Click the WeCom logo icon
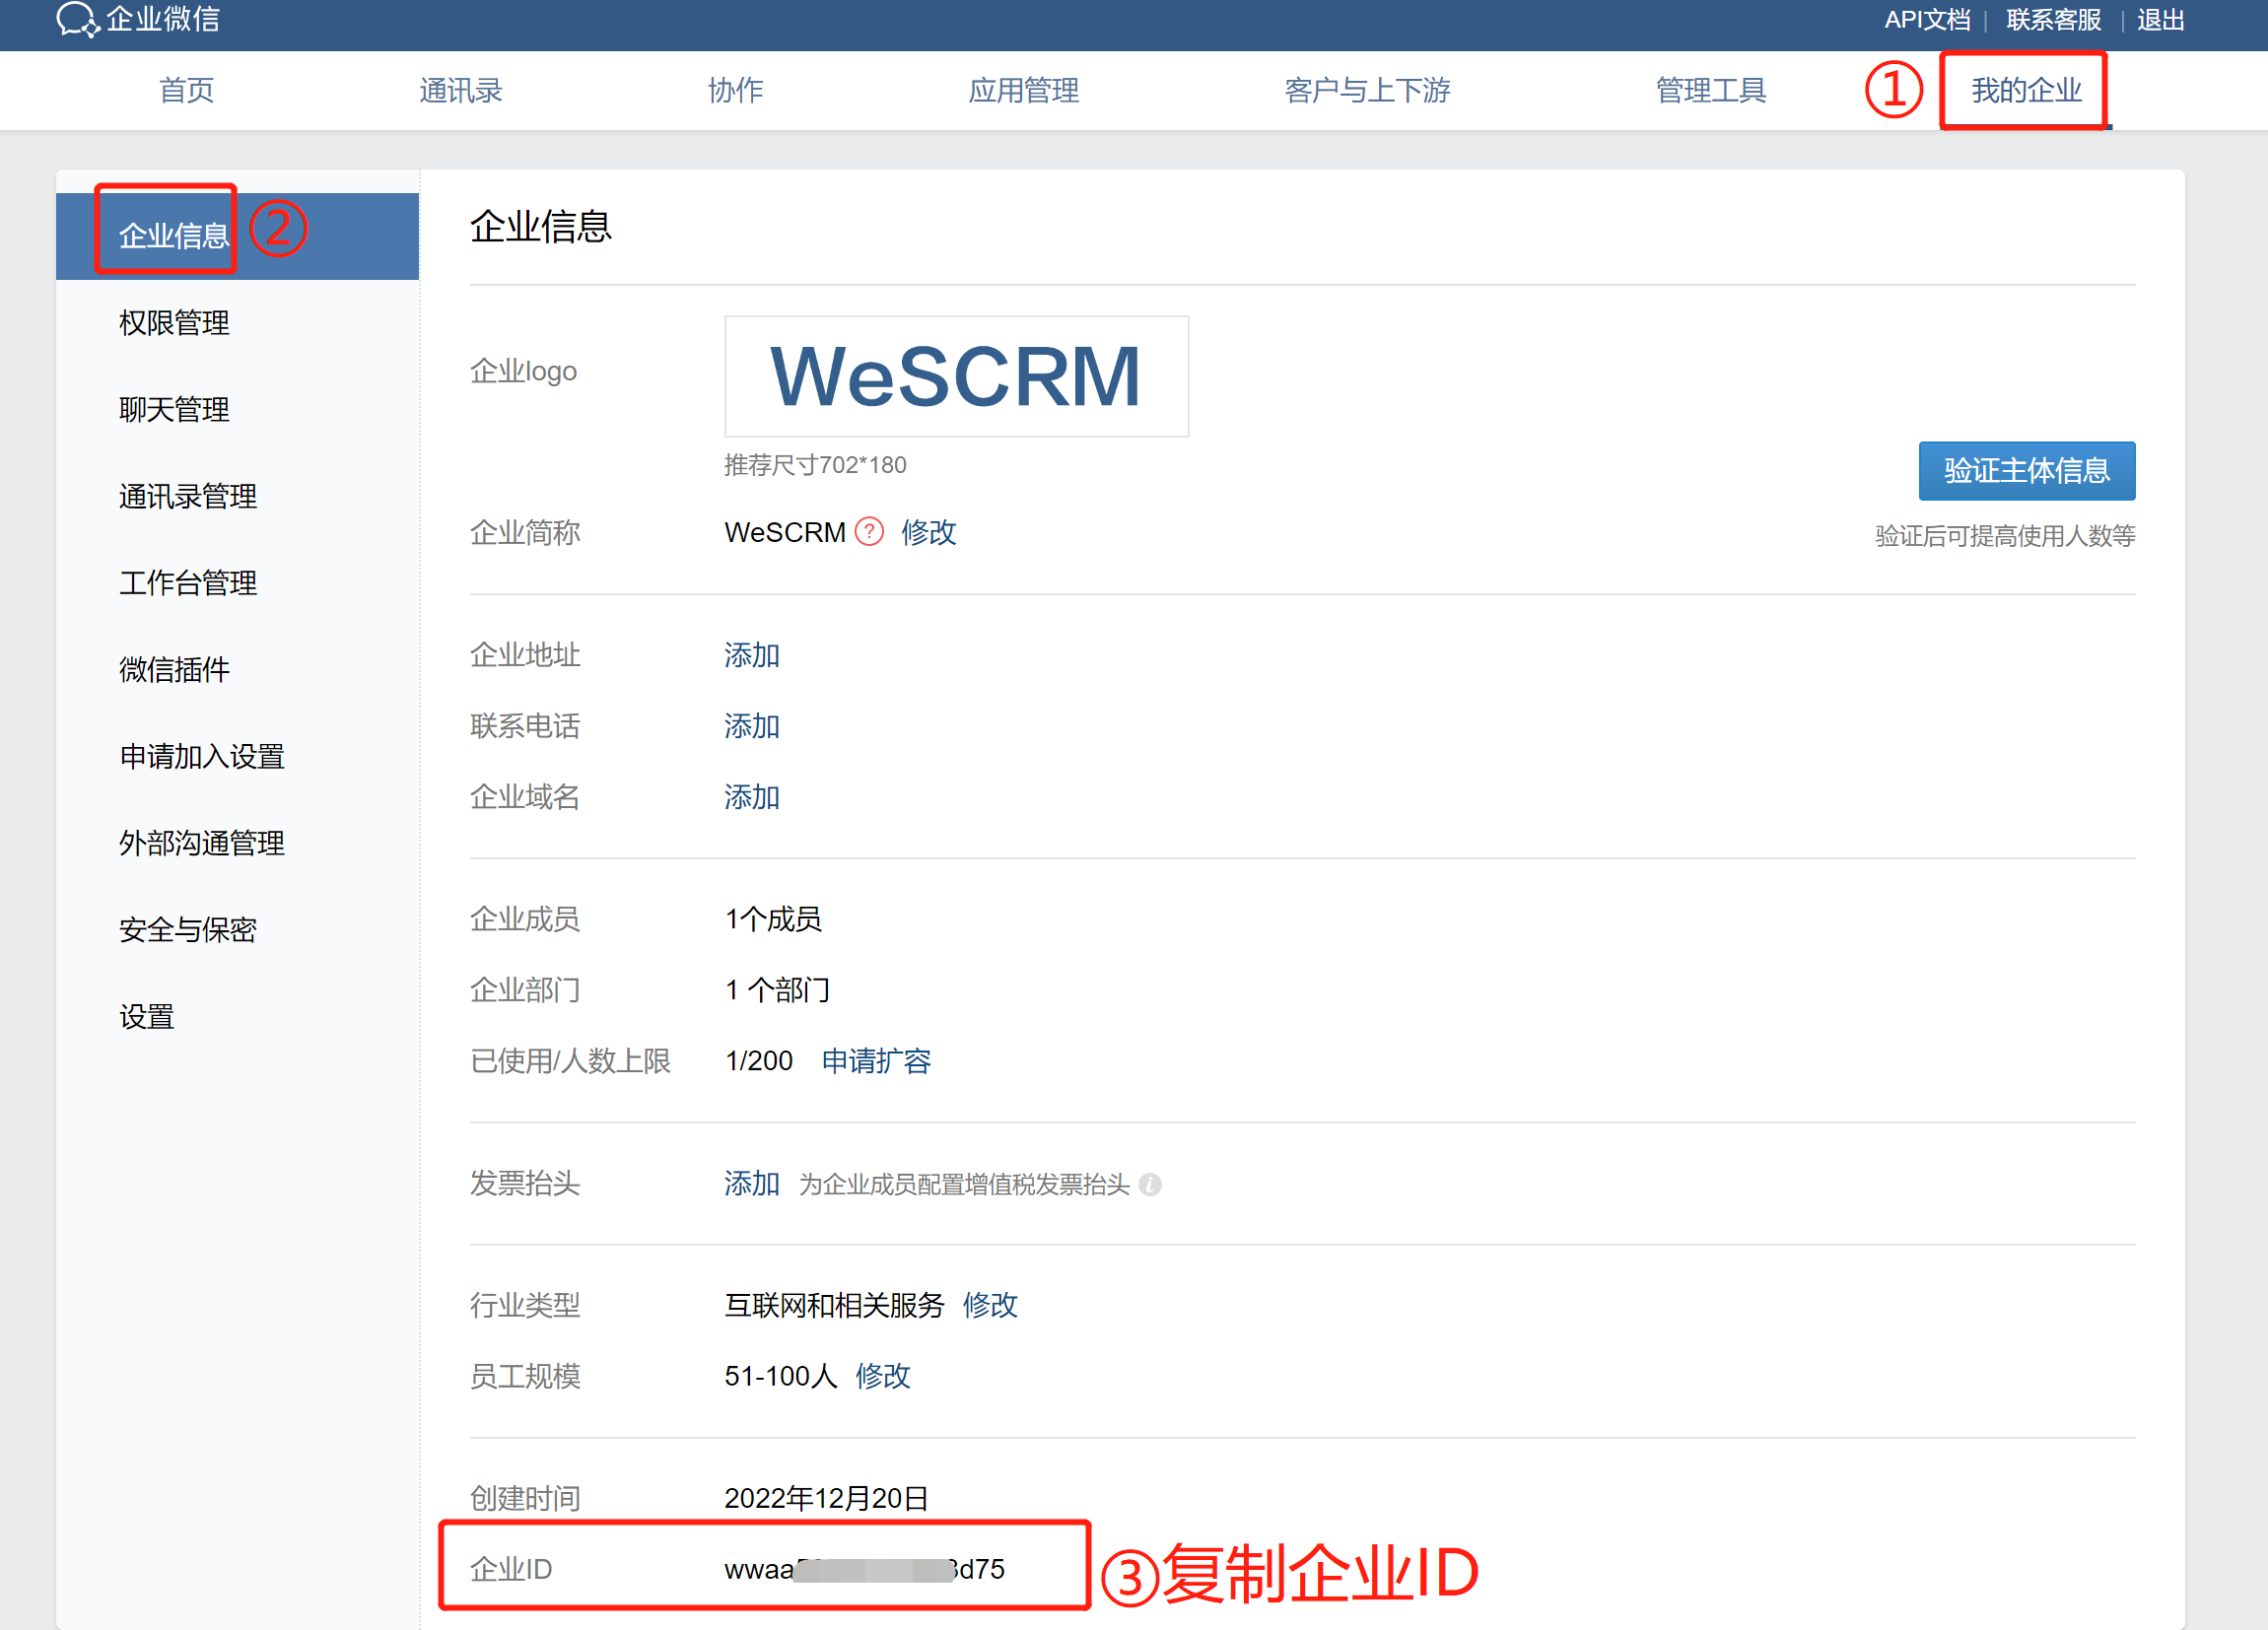 pos(78,19)
